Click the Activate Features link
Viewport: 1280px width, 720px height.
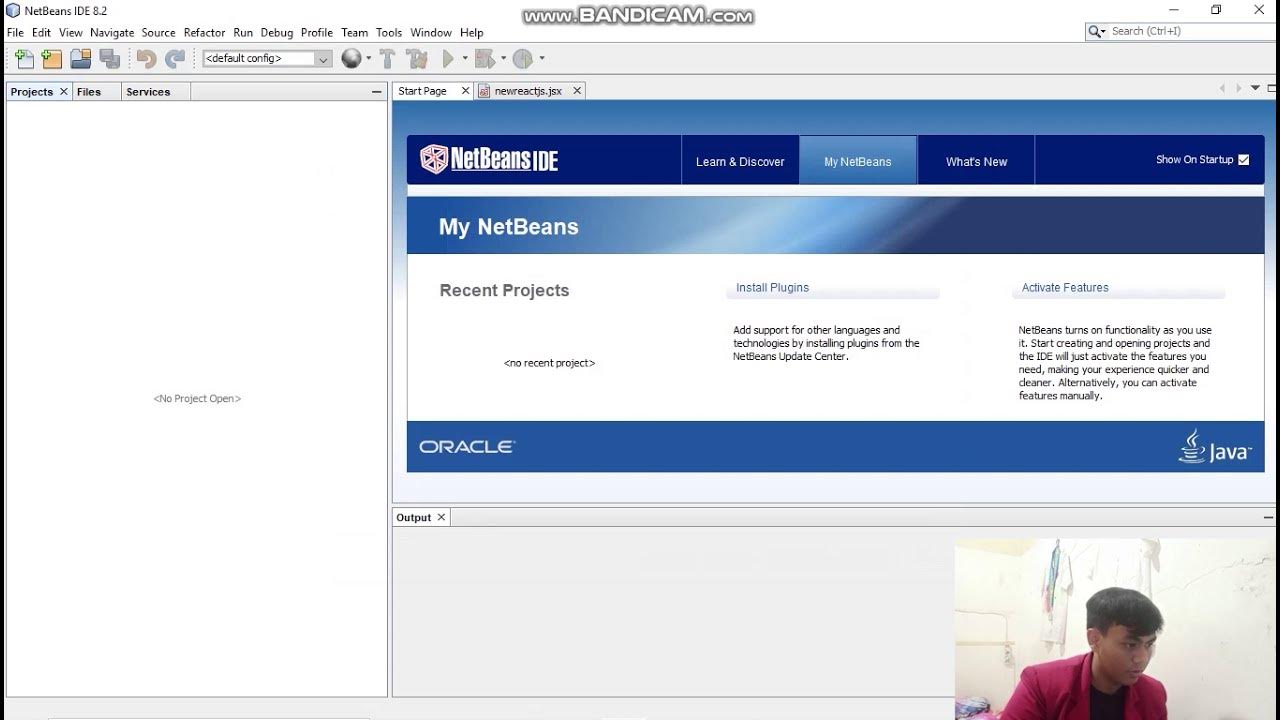1065,288
